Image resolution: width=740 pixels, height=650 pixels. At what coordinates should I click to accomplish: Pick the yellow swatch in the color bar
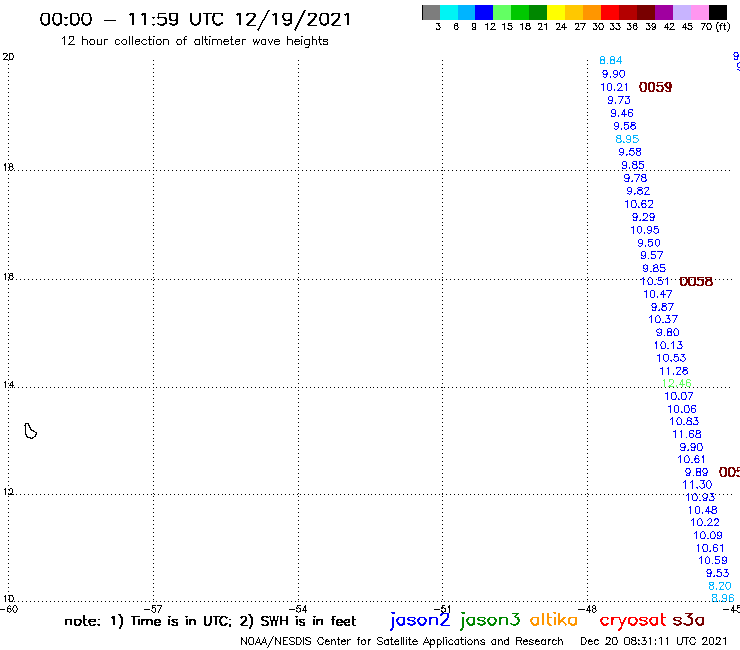coord(556,12)
